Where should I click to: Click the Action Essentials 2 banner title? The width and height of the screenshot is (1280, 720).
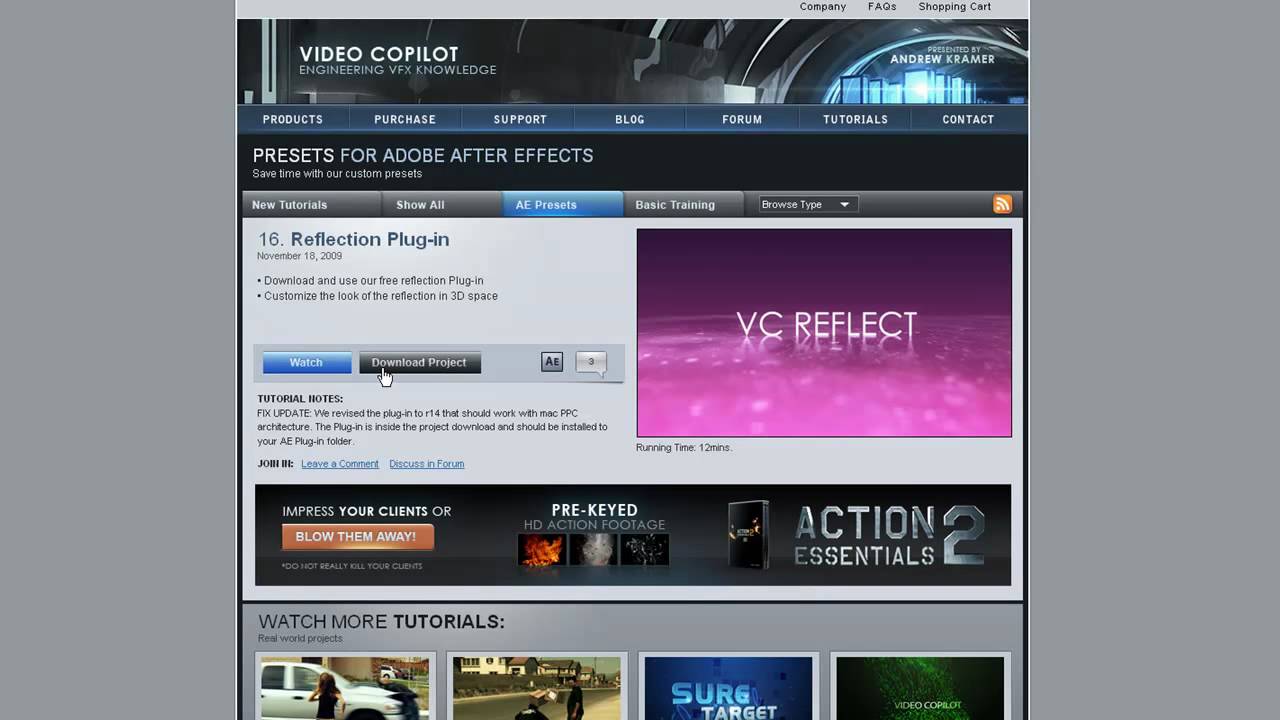(x=890, y=536)
